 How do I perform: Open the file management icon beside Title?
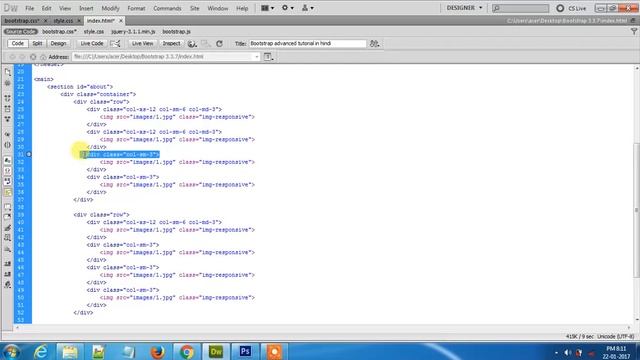[374, 44]
